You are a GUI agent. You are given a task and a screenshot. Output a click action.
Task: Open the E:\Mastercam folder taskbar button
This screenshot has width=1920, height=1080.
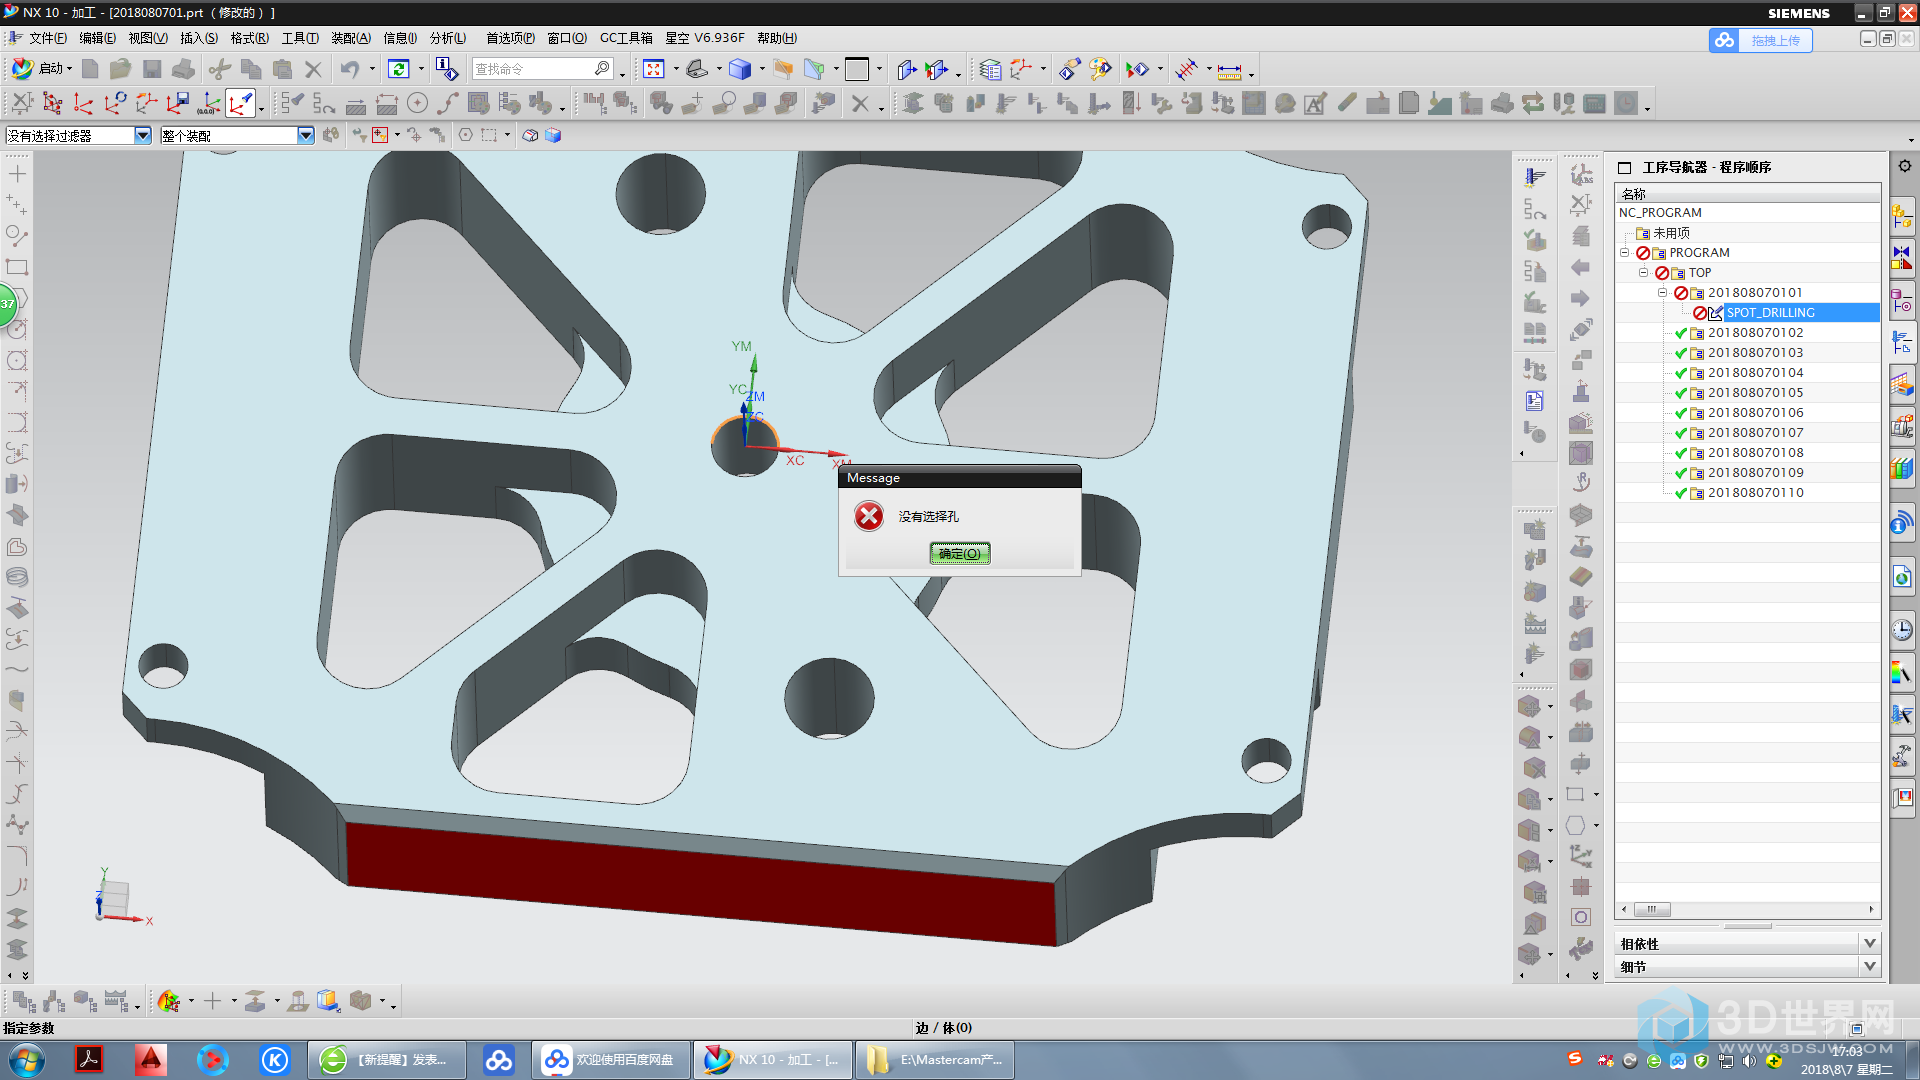pos(935,1060)
